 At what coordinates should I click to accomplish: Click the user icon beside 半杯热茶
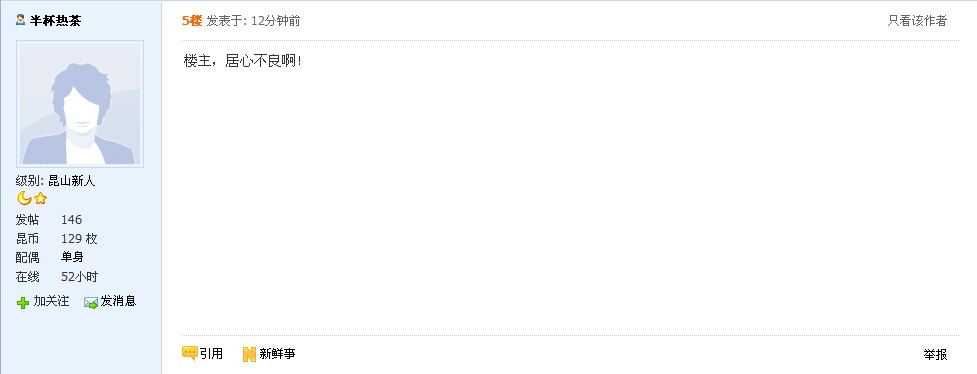21,21
